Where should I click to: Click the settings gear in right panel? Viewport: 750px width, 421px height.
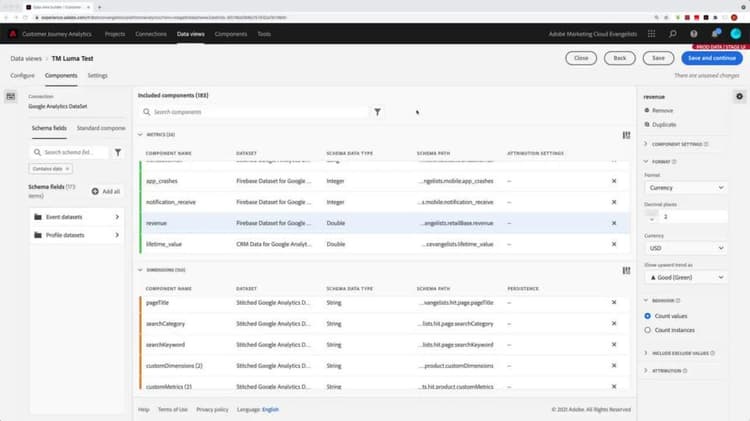739,97
